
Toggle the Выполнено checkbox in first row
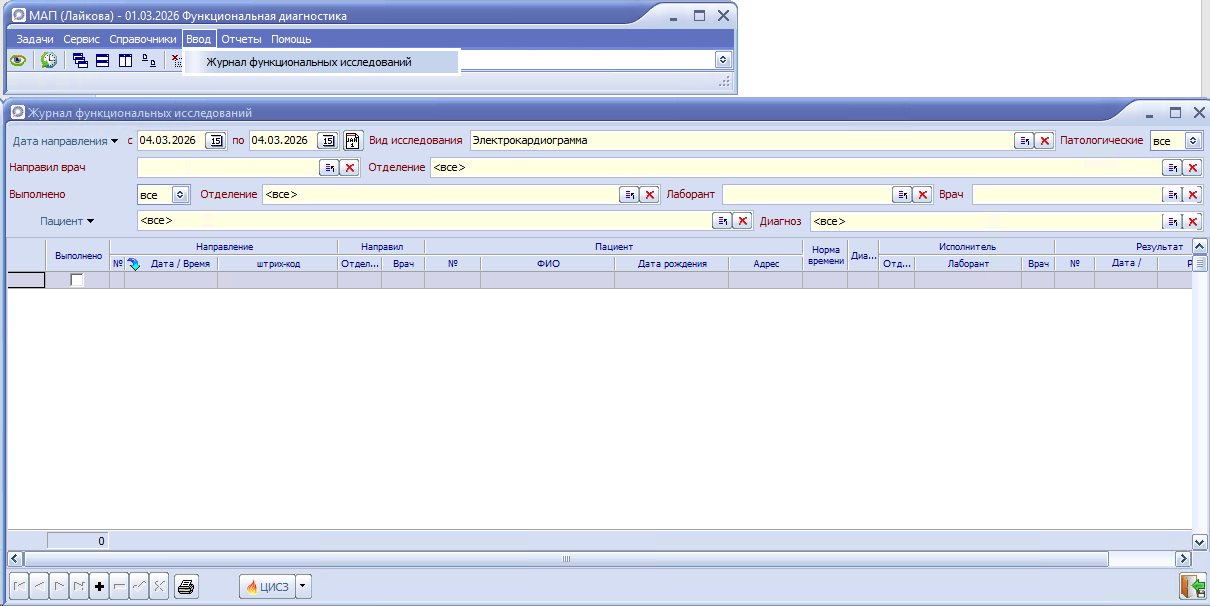[x=77, y=281]
